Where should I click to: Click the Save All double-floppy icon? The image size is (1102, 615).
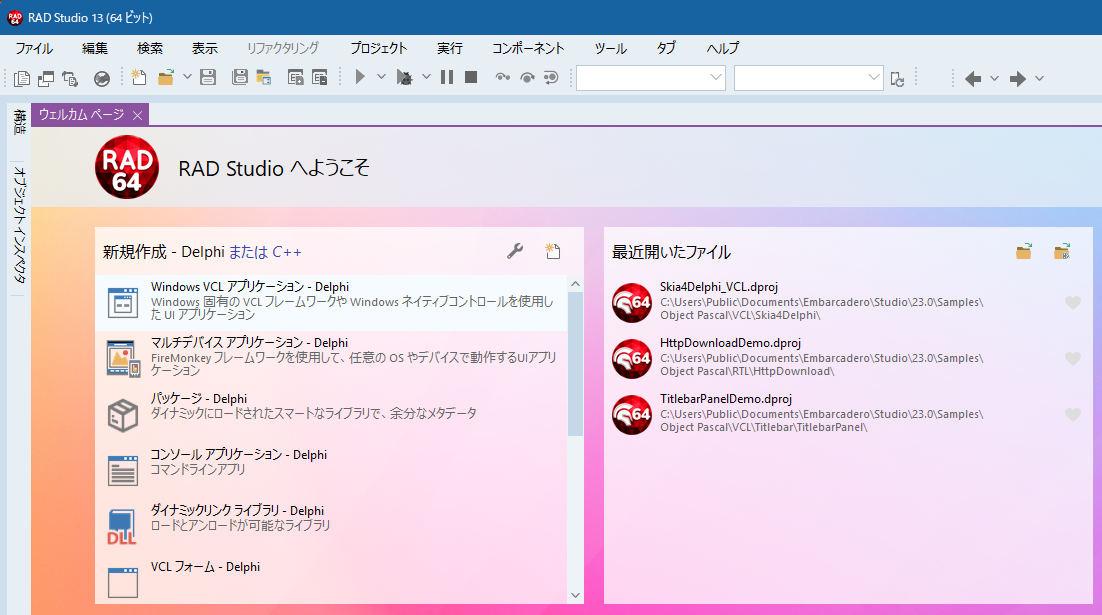click(240, 77)
